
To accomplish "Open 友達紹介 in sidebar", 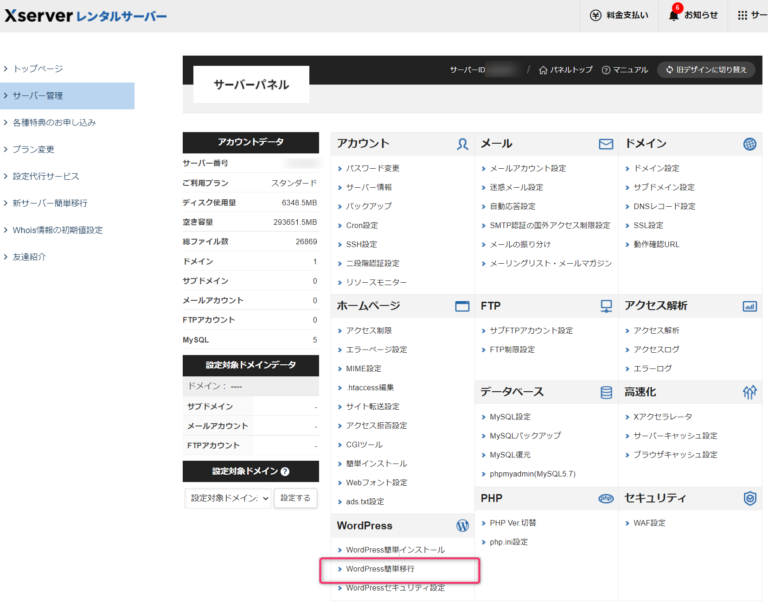I will pos(29,257).
